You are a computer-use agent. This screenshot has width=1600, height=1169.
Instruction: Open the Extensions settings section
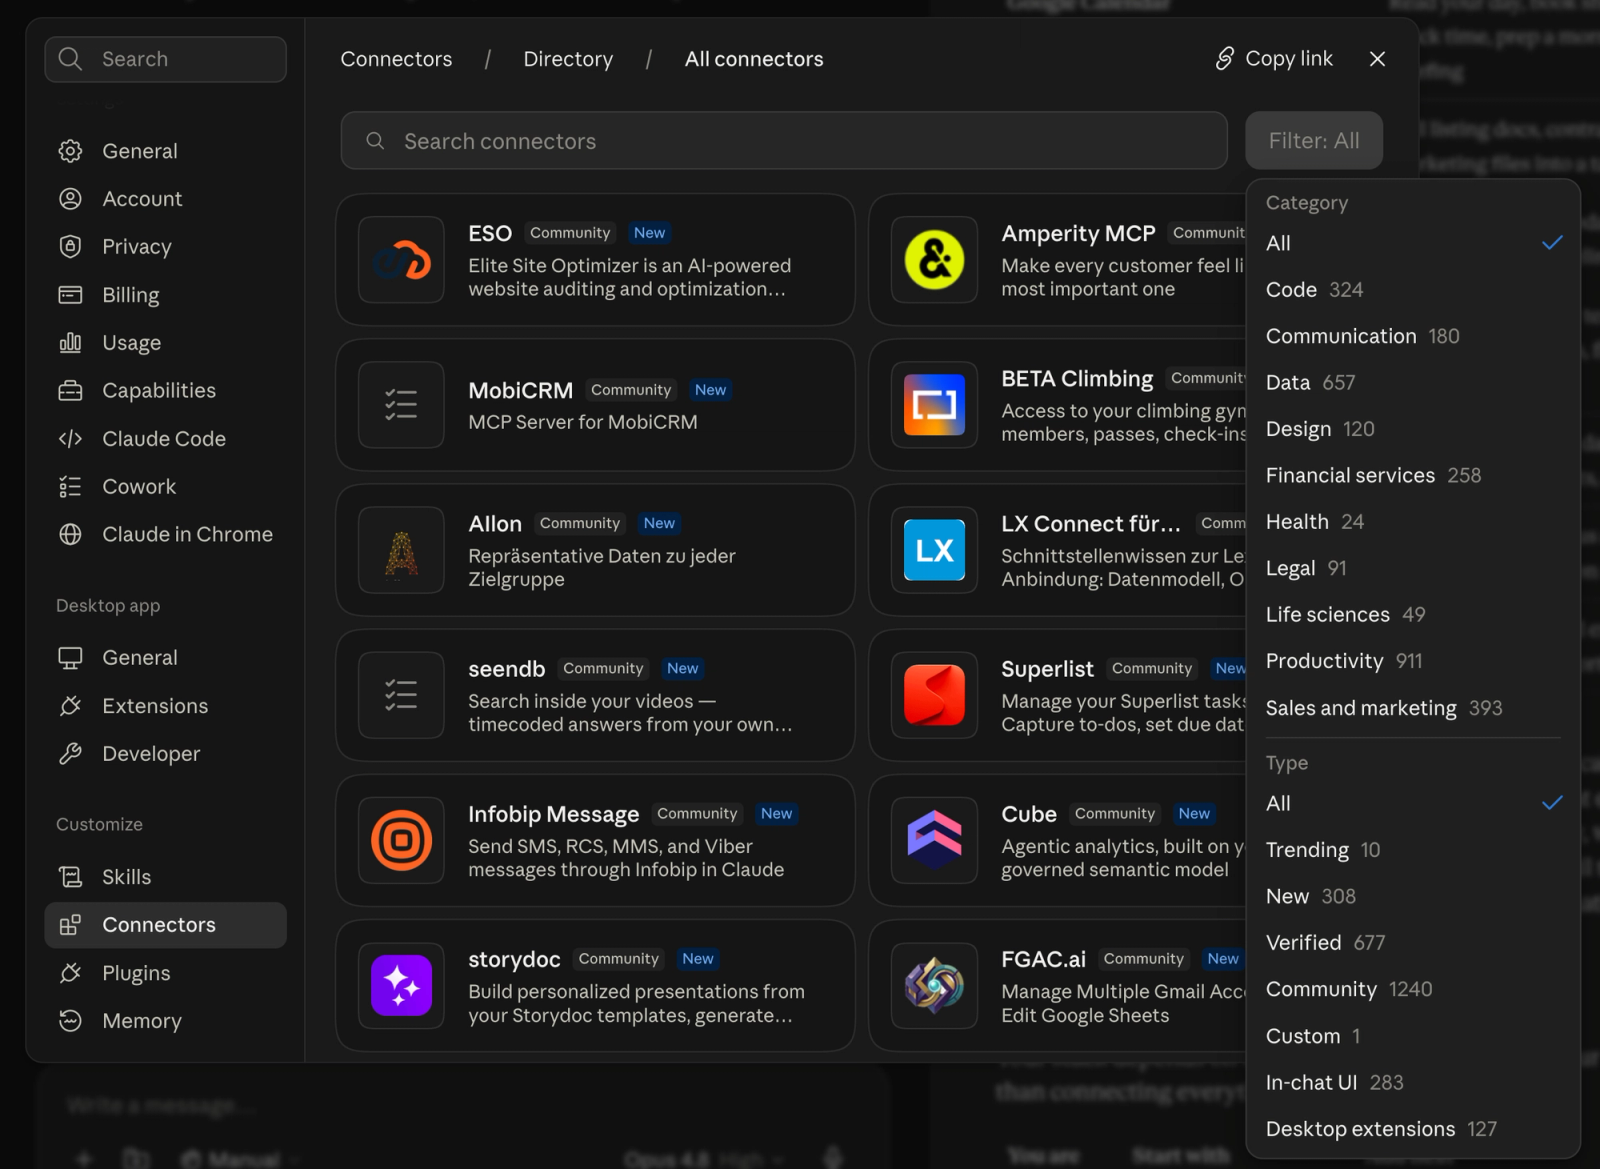pos(166,706)
